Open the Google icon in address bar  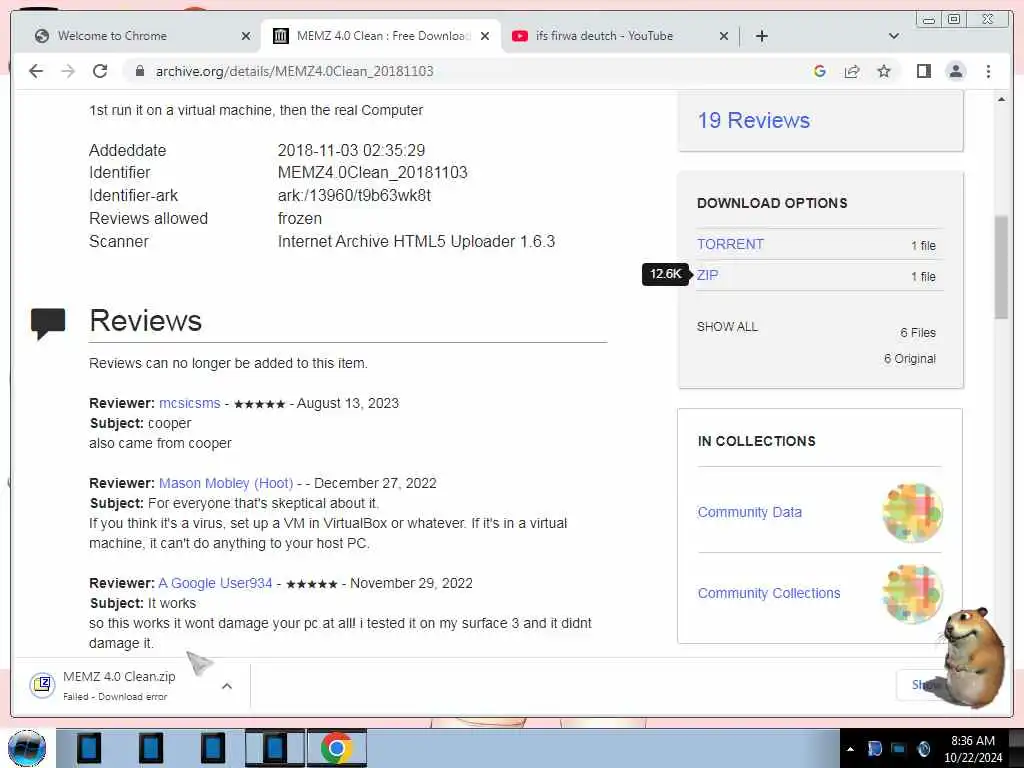click(820, 71)
